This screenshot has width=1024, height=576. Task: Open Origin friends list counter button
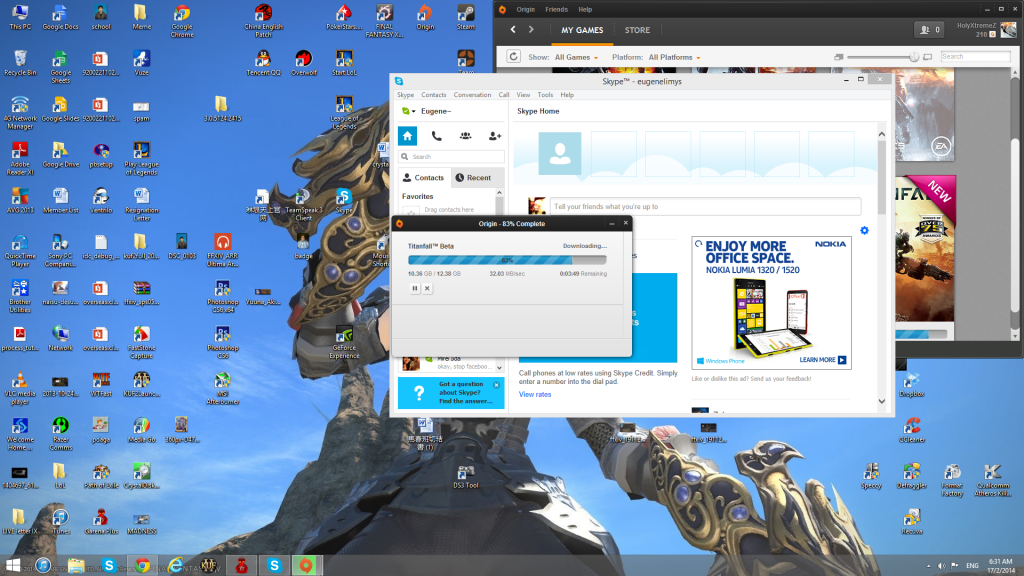tap(930, 30)
